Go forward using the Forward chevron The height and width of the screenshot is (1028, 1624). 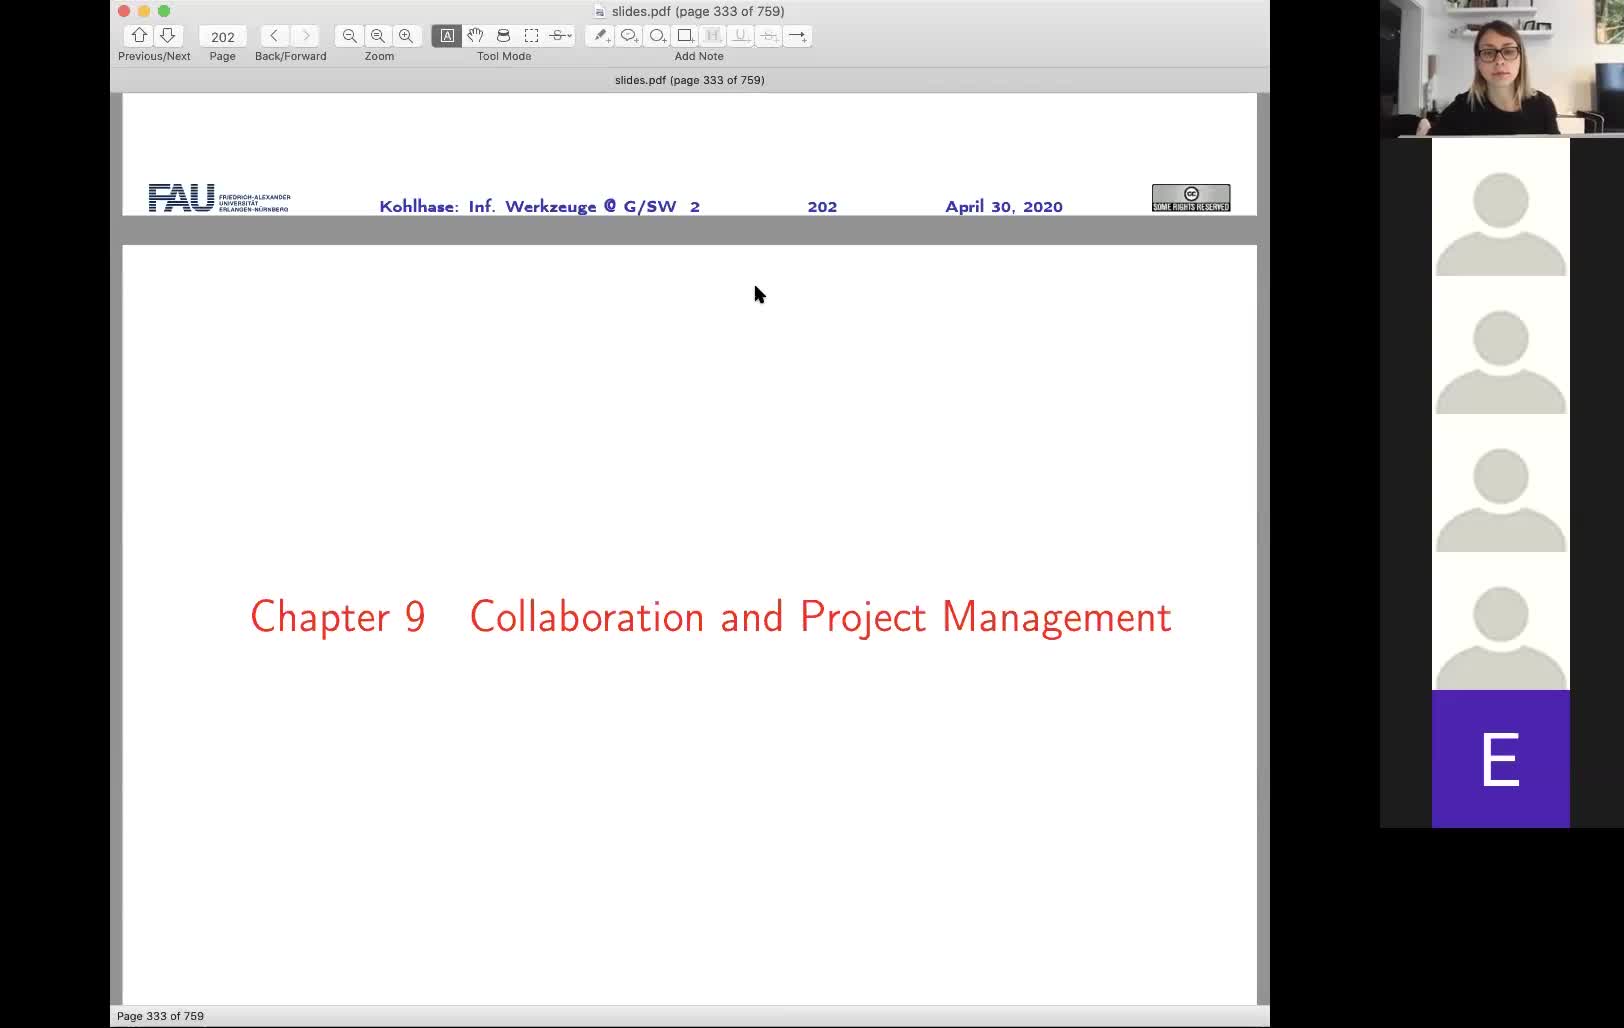coord(305,35)
